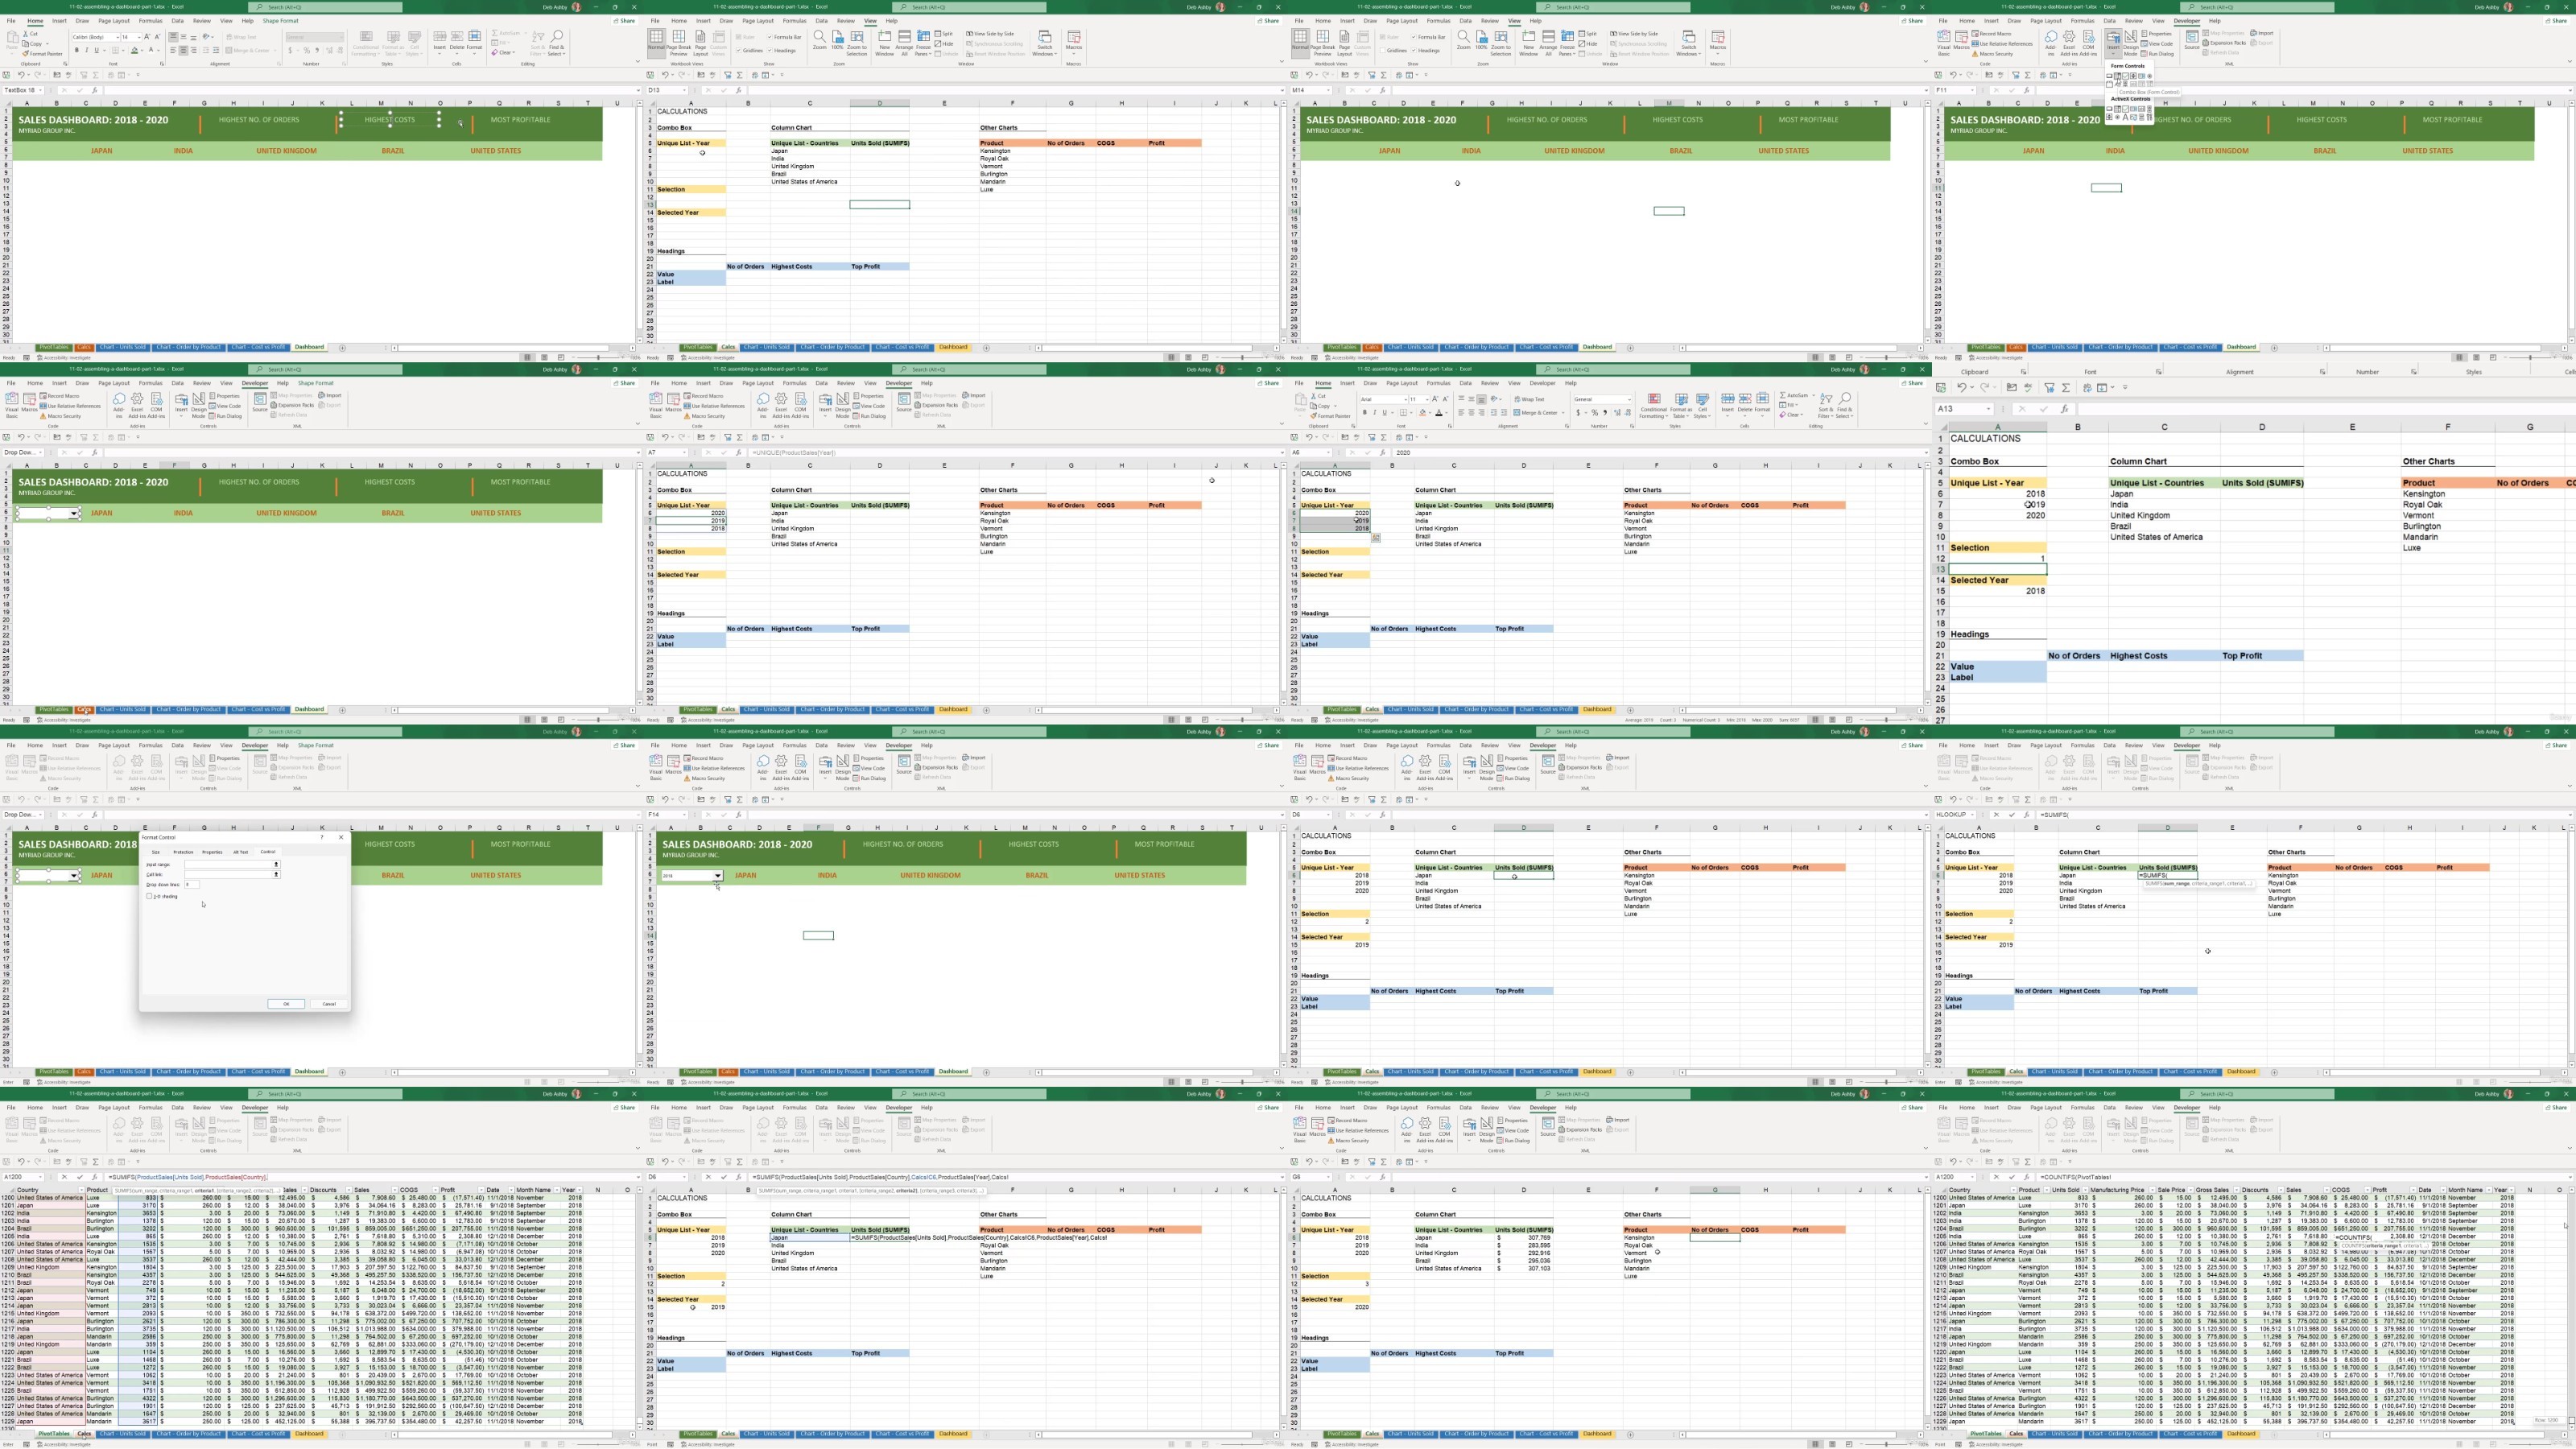The height and width of the screenshot is (1449, 2576).
Task: Open Developer tab in Form Controls window
Action: [x=2186, y=20]
